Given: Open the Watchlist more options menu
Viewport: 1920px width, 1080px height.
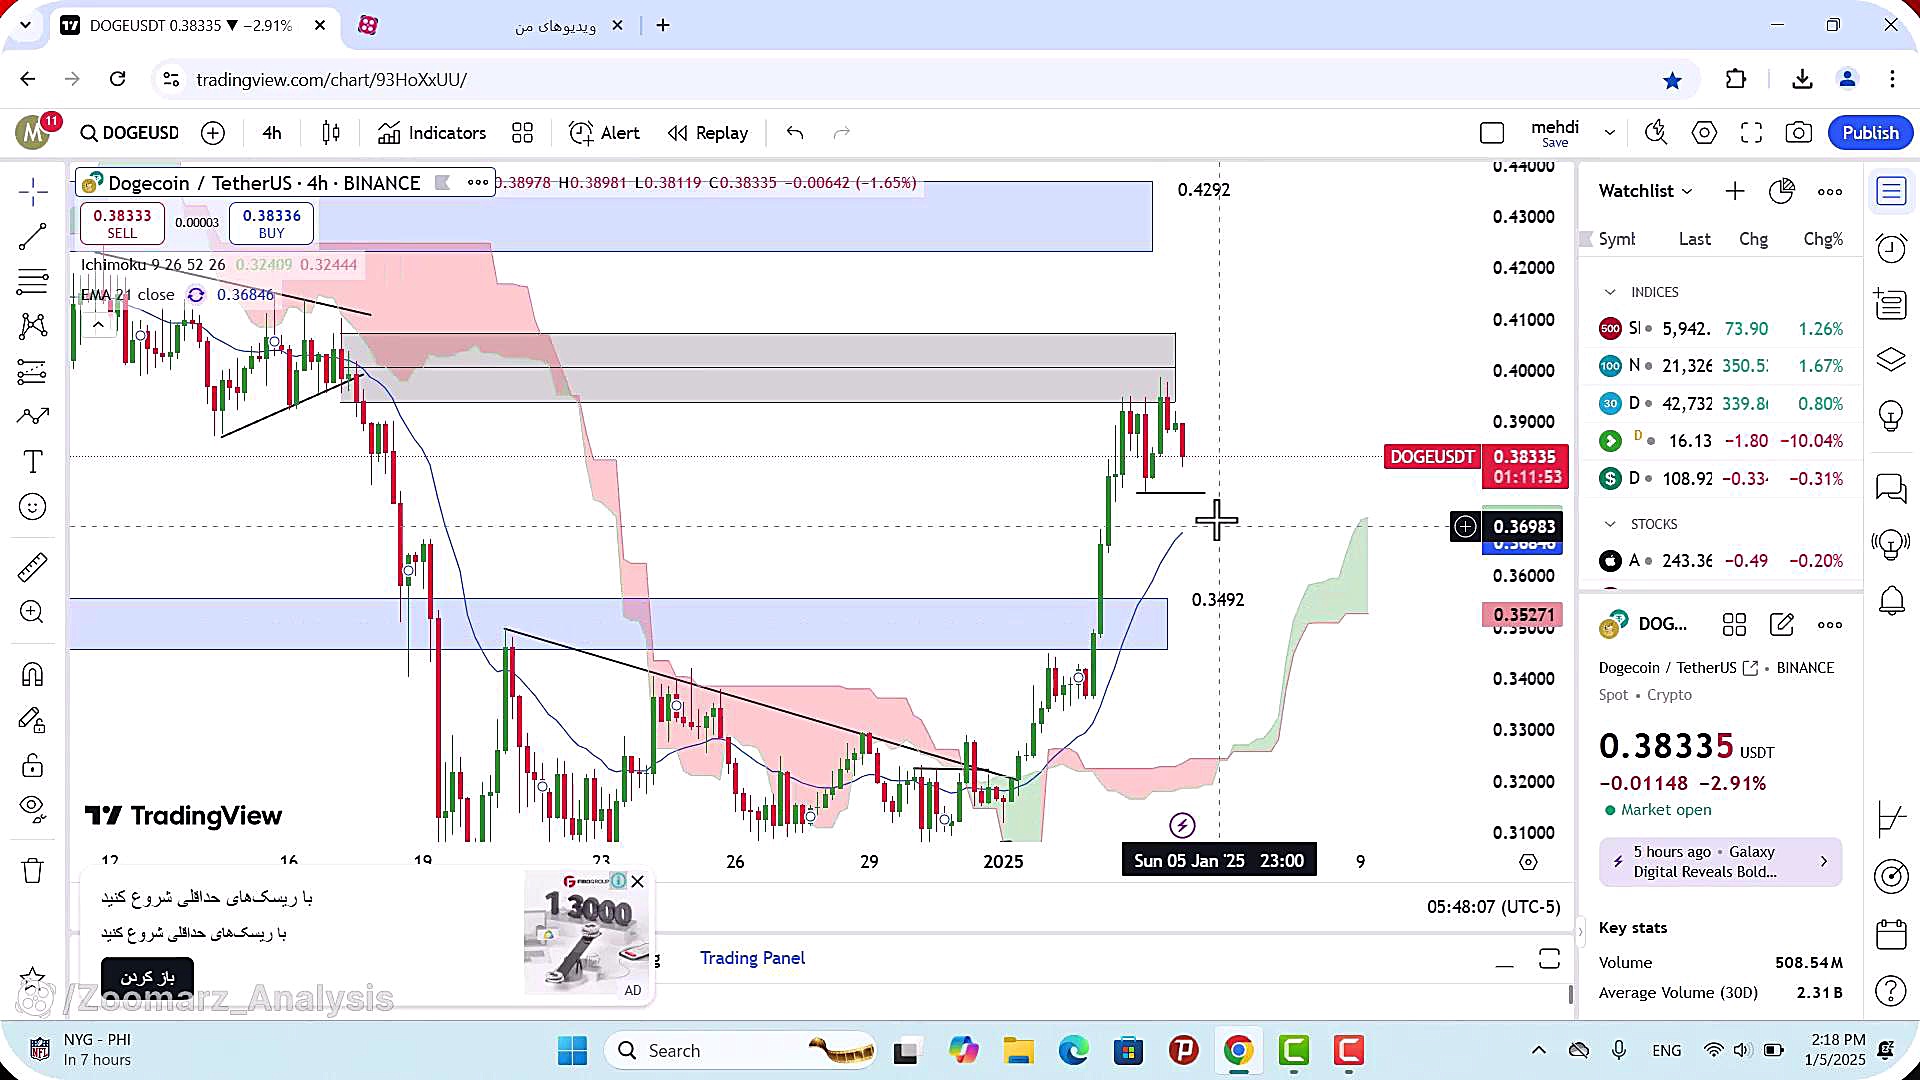Looking at the screenshot, I should pos(1830,191).
